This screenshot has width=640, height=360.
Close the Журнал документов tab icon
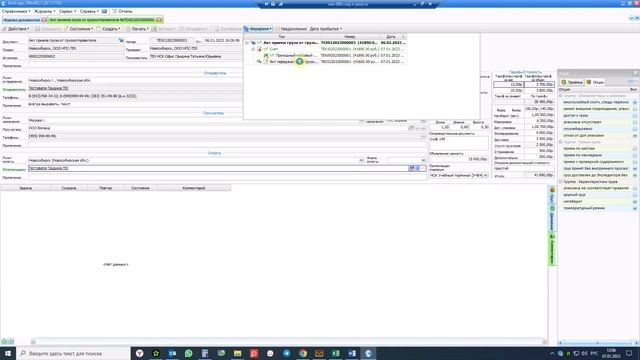(44, 20)
